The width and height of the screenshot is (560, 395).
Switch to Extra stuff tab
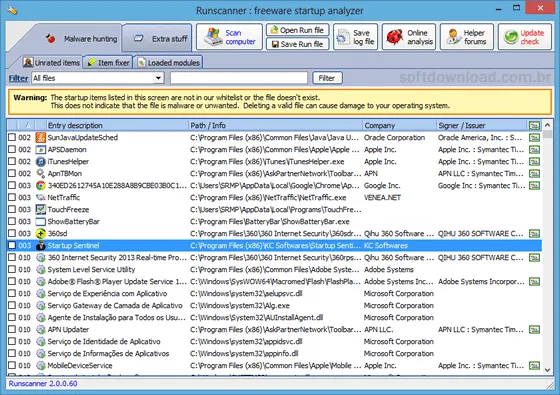click(x=158, y=38)
